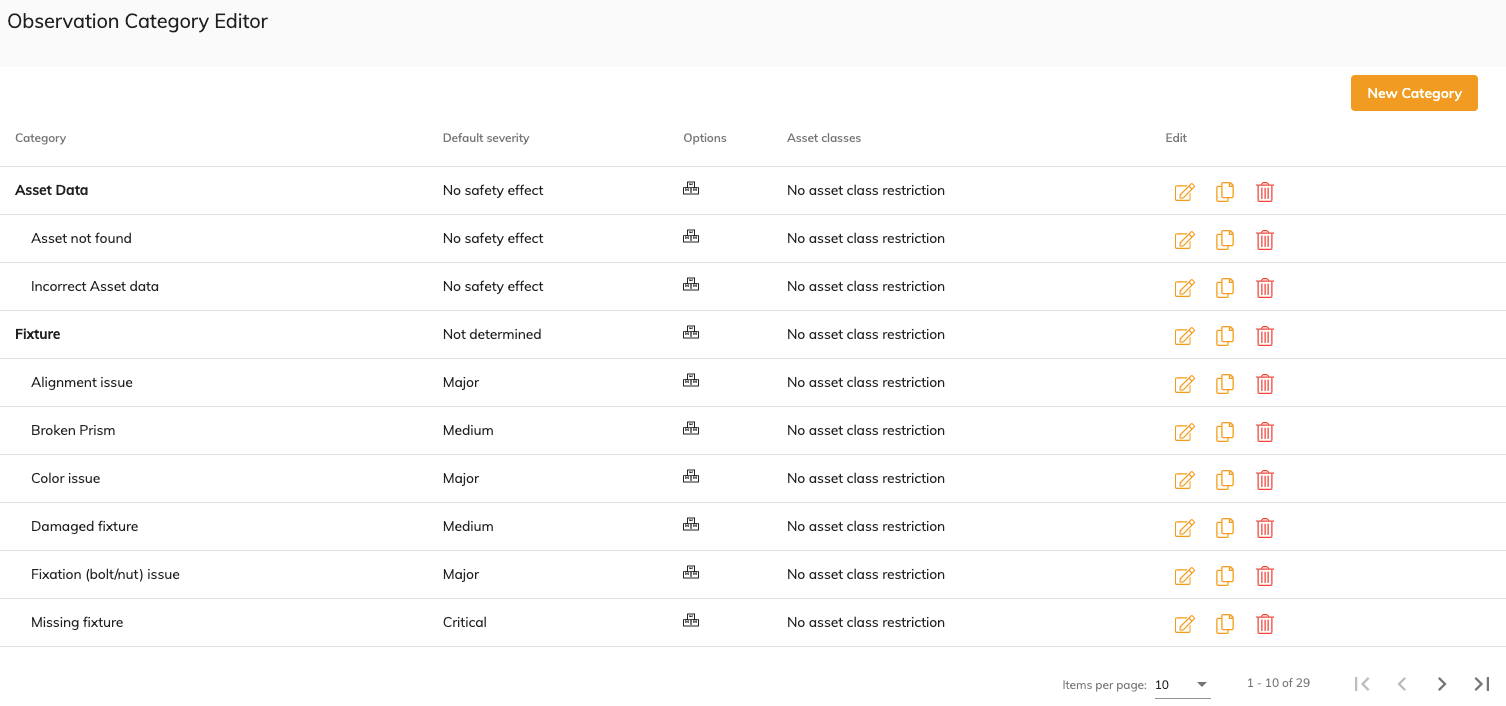Click the New Category button
1506x706 pixels.
coord(1413,93)
